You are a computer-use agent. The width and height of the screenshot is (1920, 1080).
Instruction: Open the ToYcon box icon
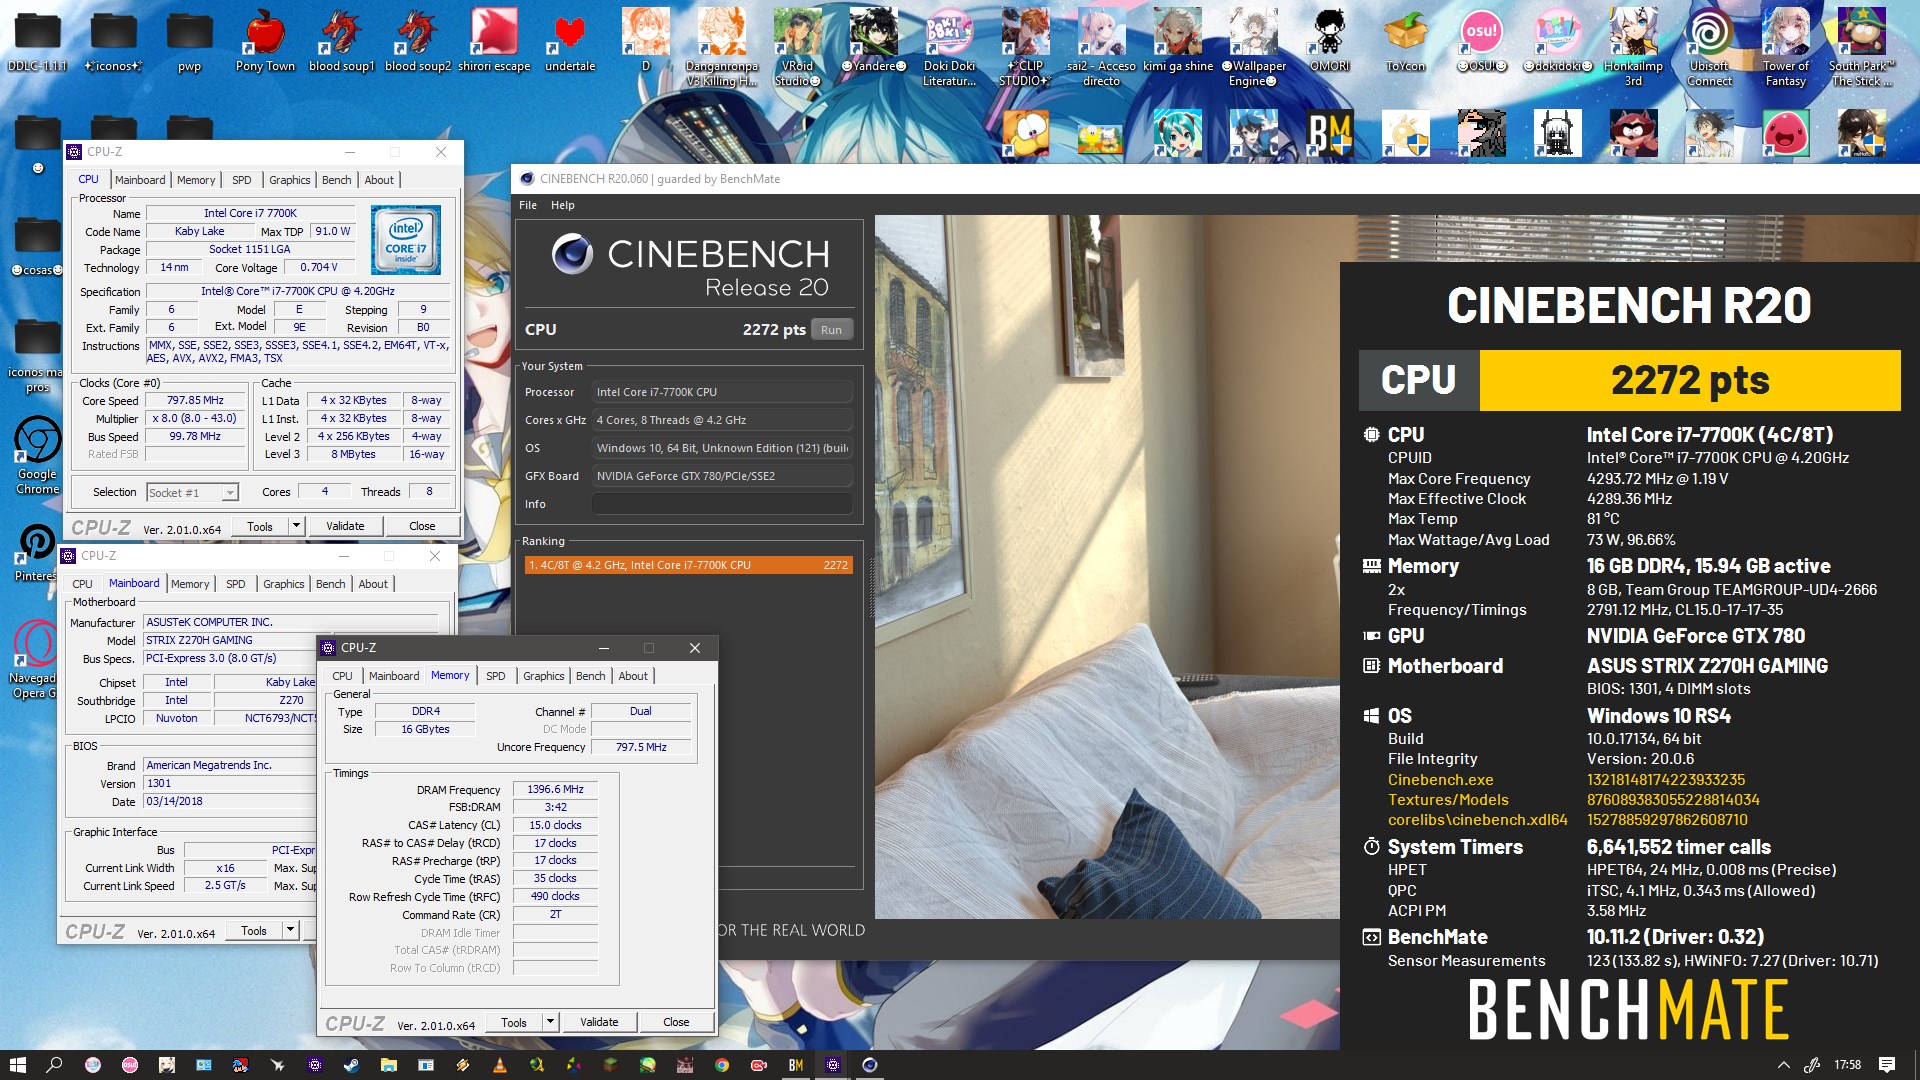(x=1405, y=40)
